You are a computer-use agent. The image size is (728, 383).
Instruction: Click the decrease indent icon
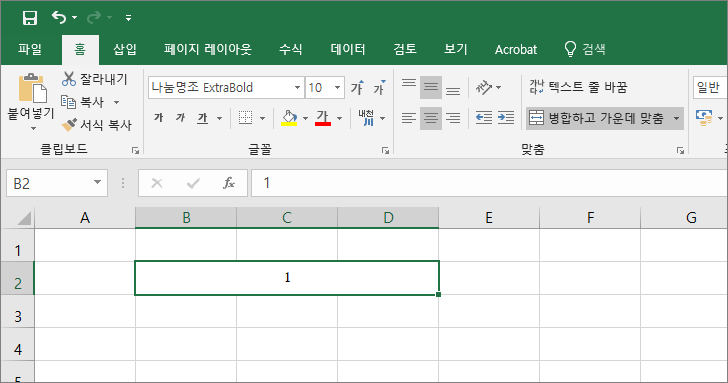tap(484, 118)
